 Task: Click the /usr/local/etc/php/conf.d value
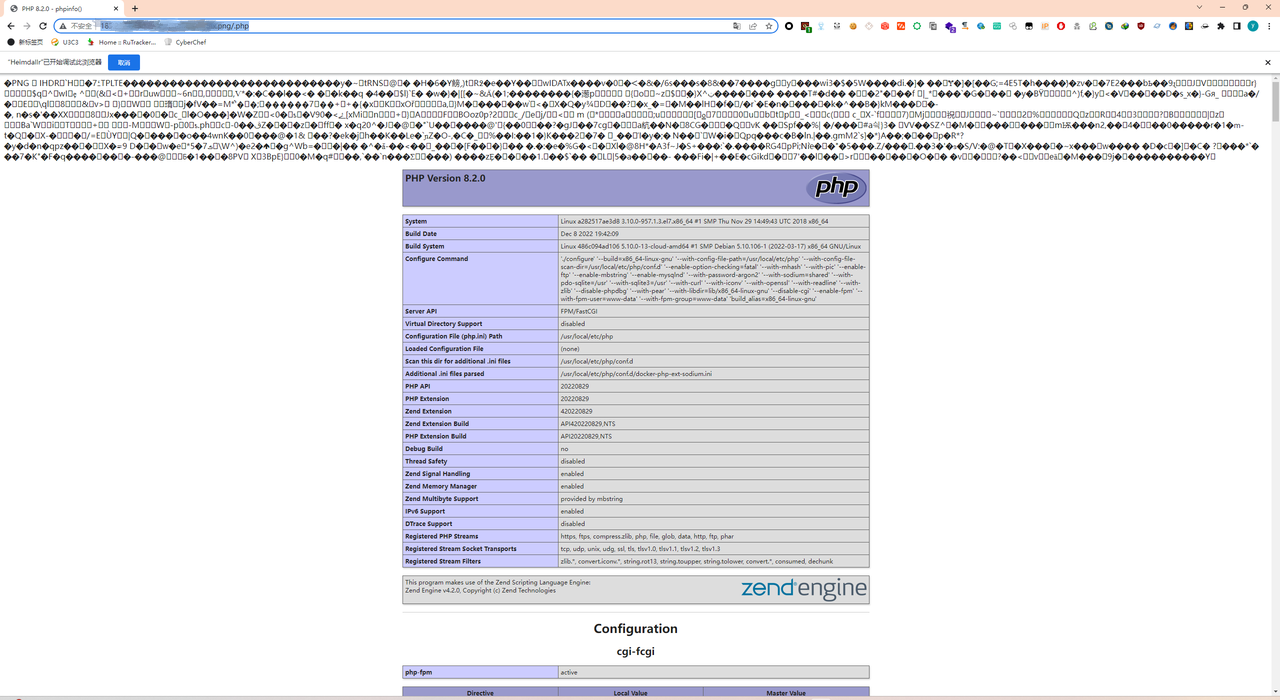pos(599,361)
